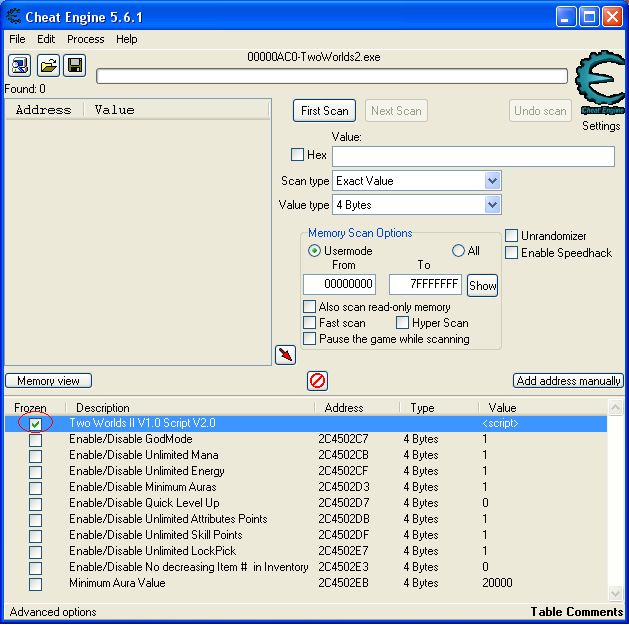Check Also scan read-only memory
The image size is (629, 626).
point(309,307)
